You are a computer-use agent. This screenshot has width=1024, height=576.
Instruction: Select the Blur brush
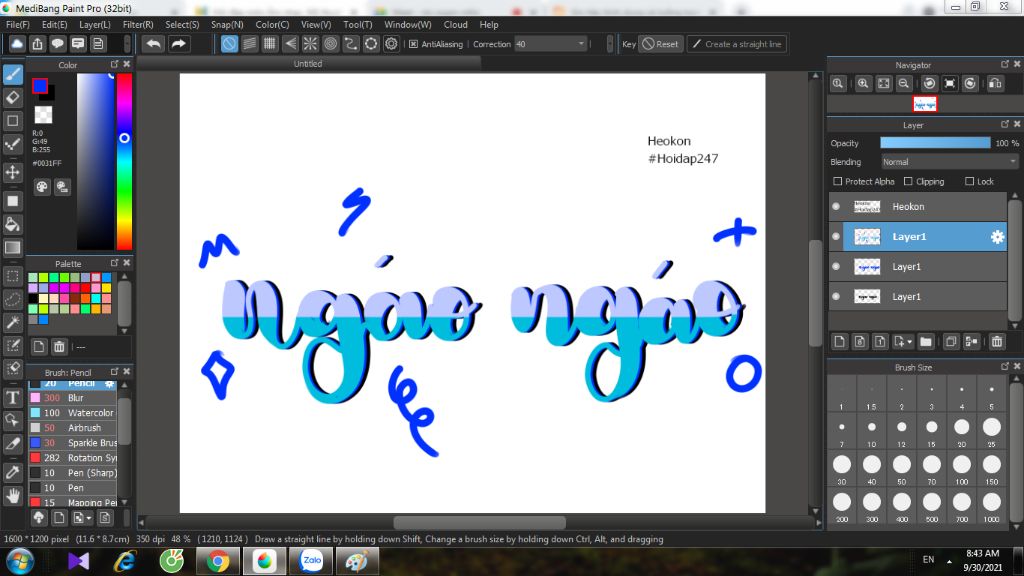[72, 398]
